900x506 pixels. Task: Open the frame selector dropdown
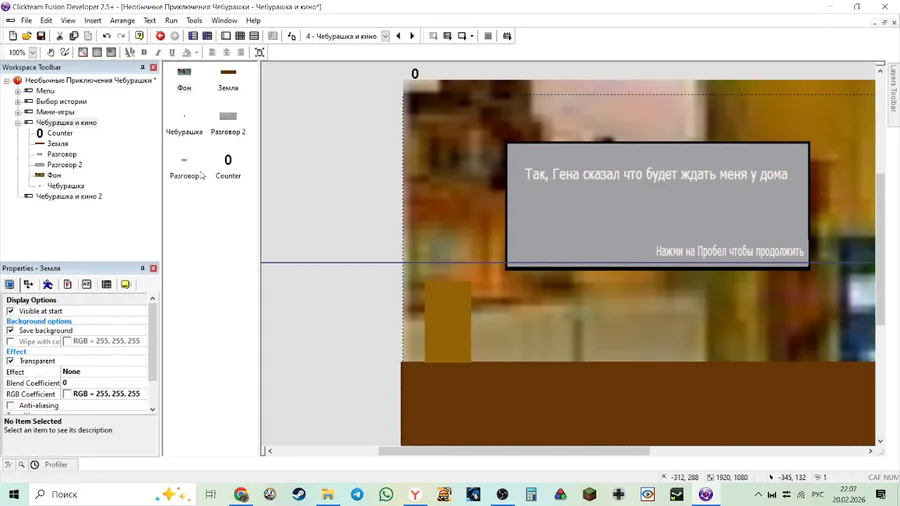point(385,36)
